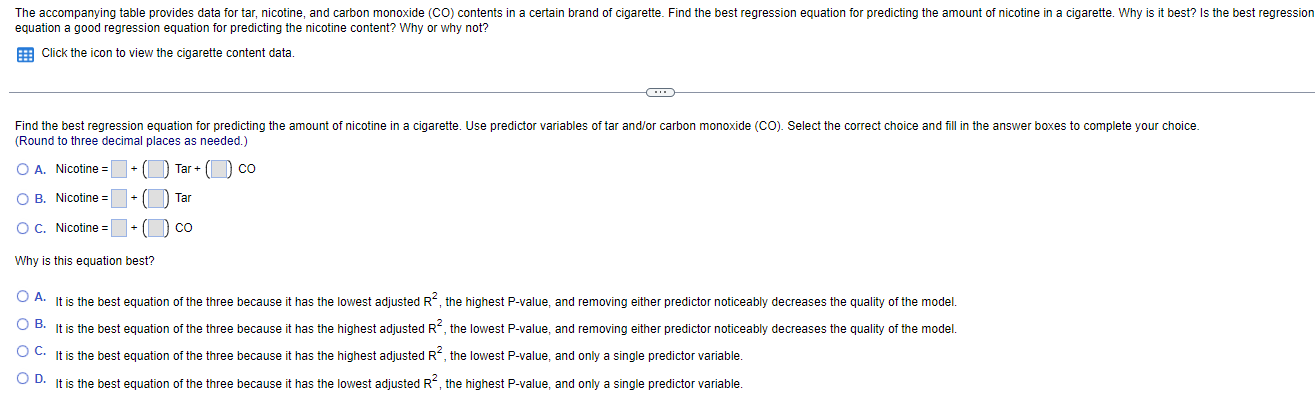Click intercept input box in option C
The width and height of the screenshot is (1315, 398).
(119, 227)
